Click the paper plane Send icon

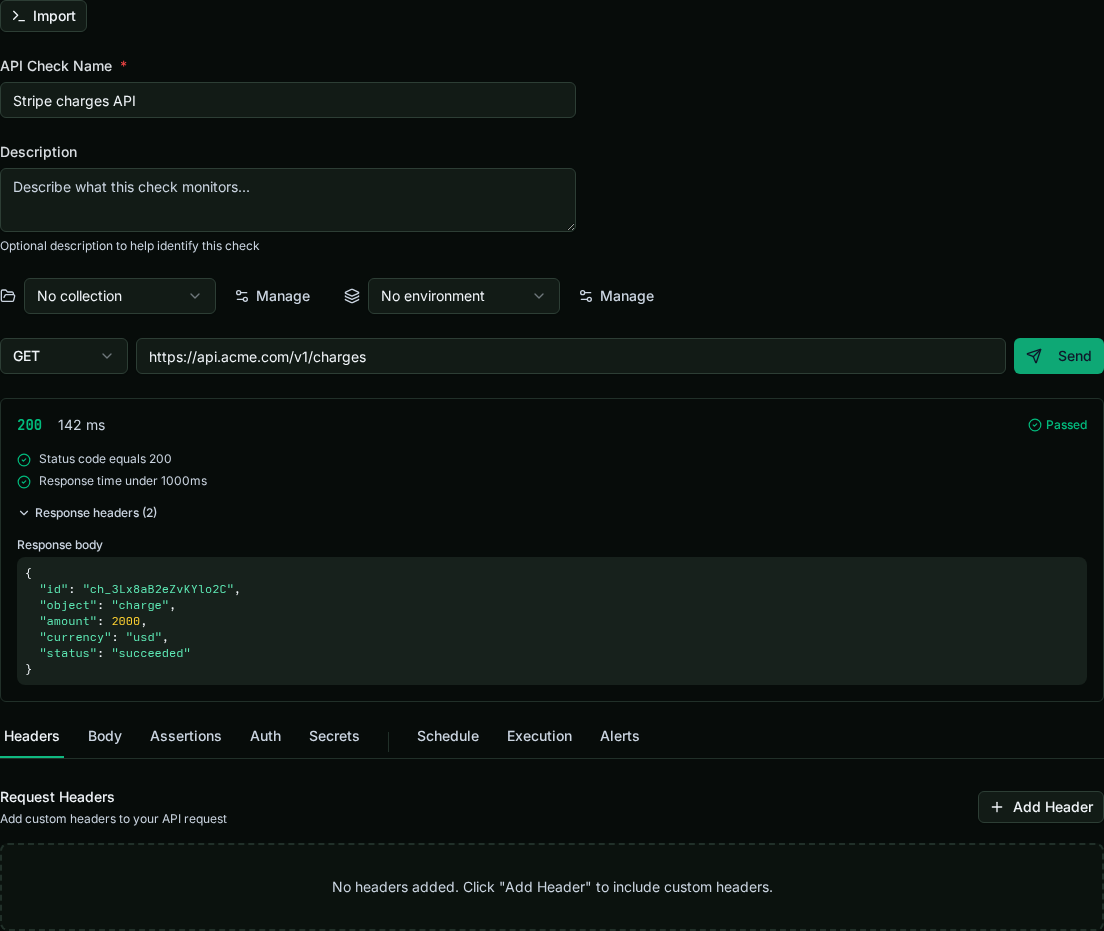pos(1034,356)
